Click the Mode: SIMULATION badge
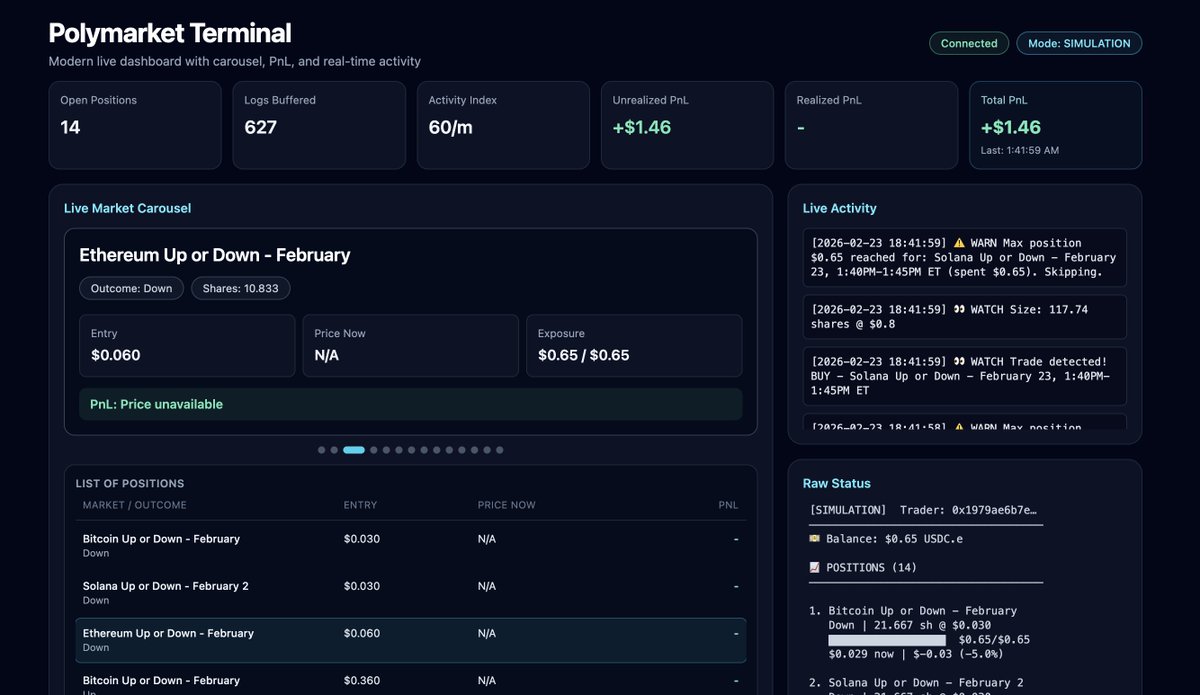The image size is (1200, 695). coord(1079,43)
